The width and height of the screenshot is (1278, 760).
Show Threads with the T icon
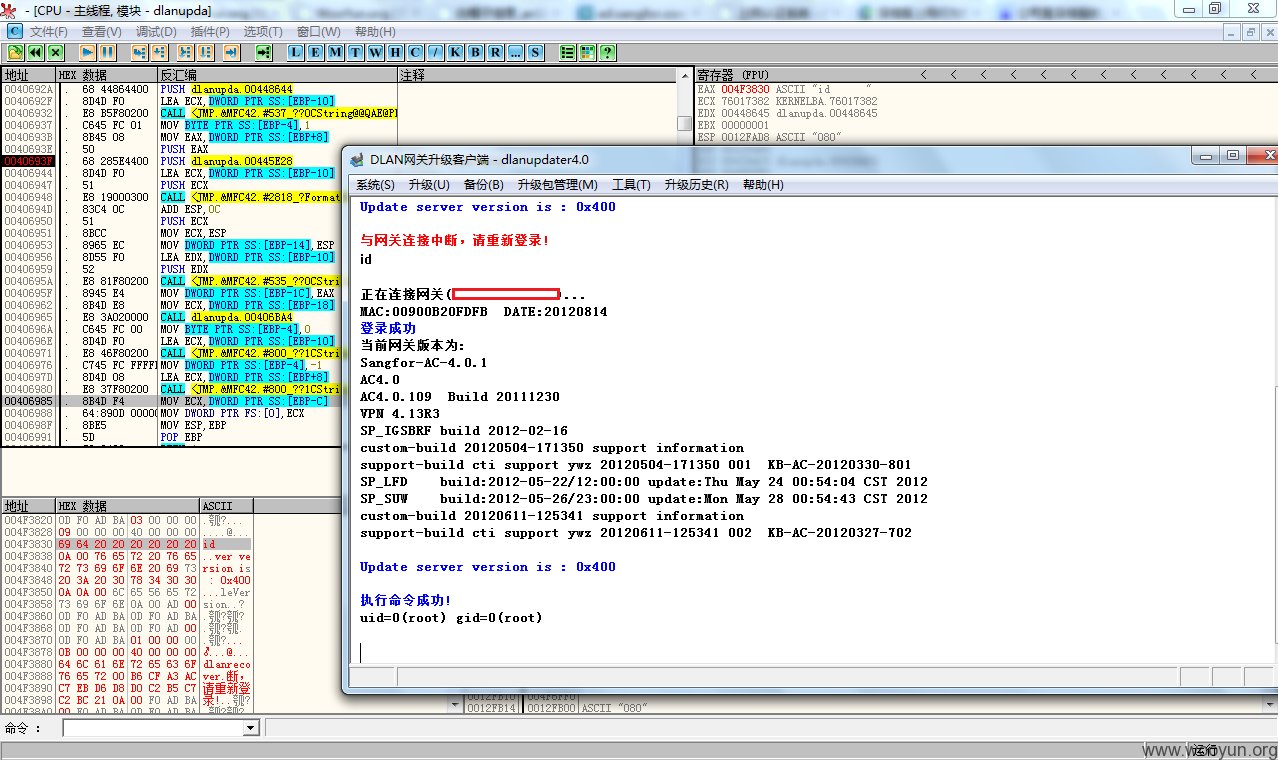[x=356, y=52]
